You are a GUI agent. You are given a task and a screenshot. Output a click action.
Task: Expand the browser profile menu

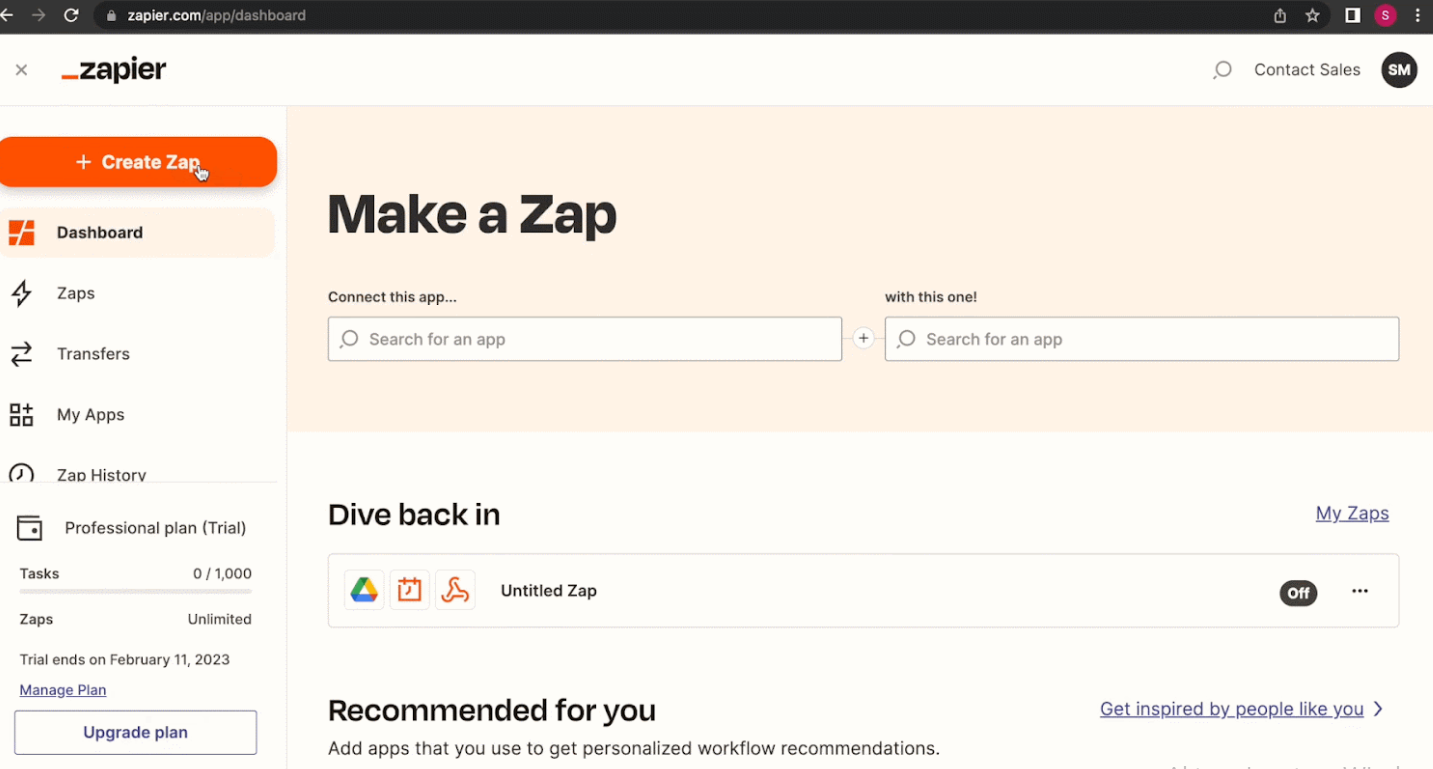[1384, 15]
